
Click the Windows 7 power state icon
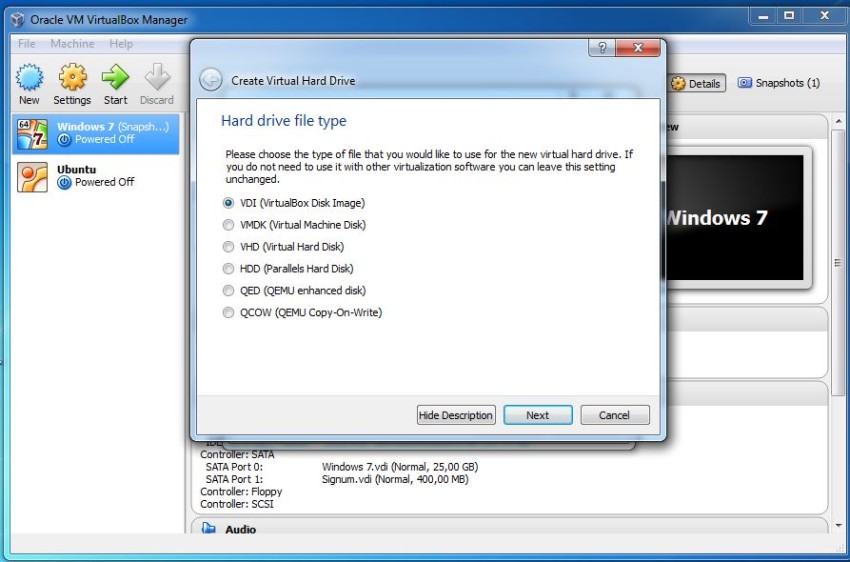point(64,140)
